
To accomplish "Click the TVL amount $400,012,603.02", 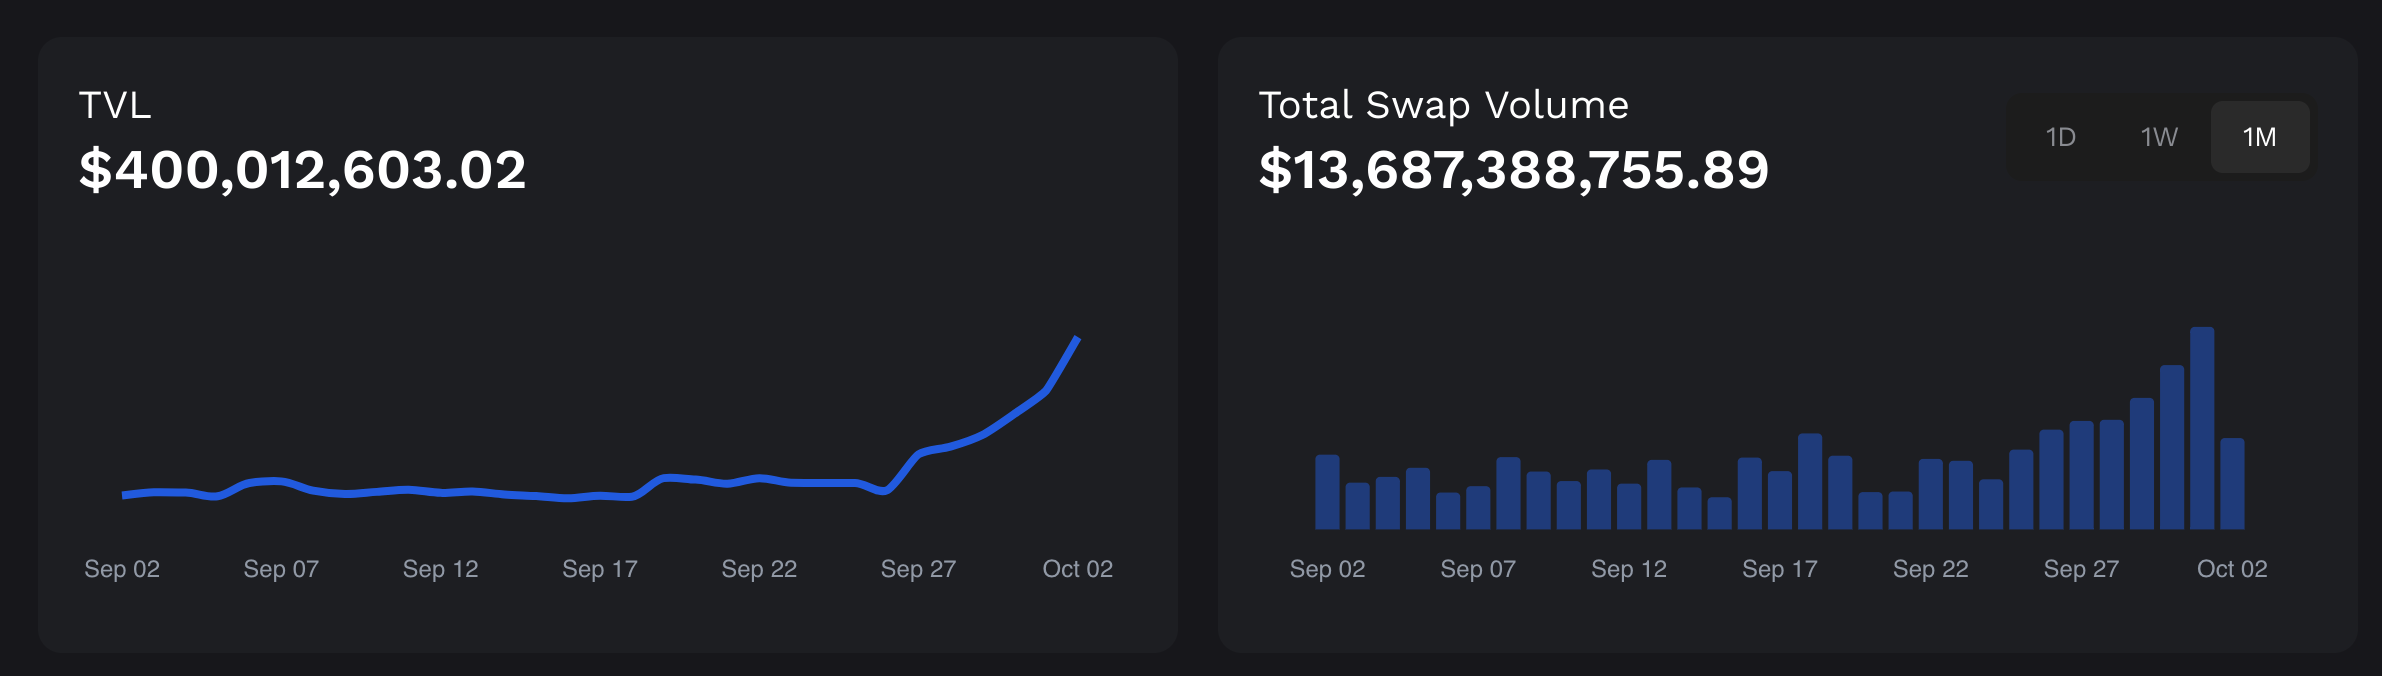I will pos(302,169).
